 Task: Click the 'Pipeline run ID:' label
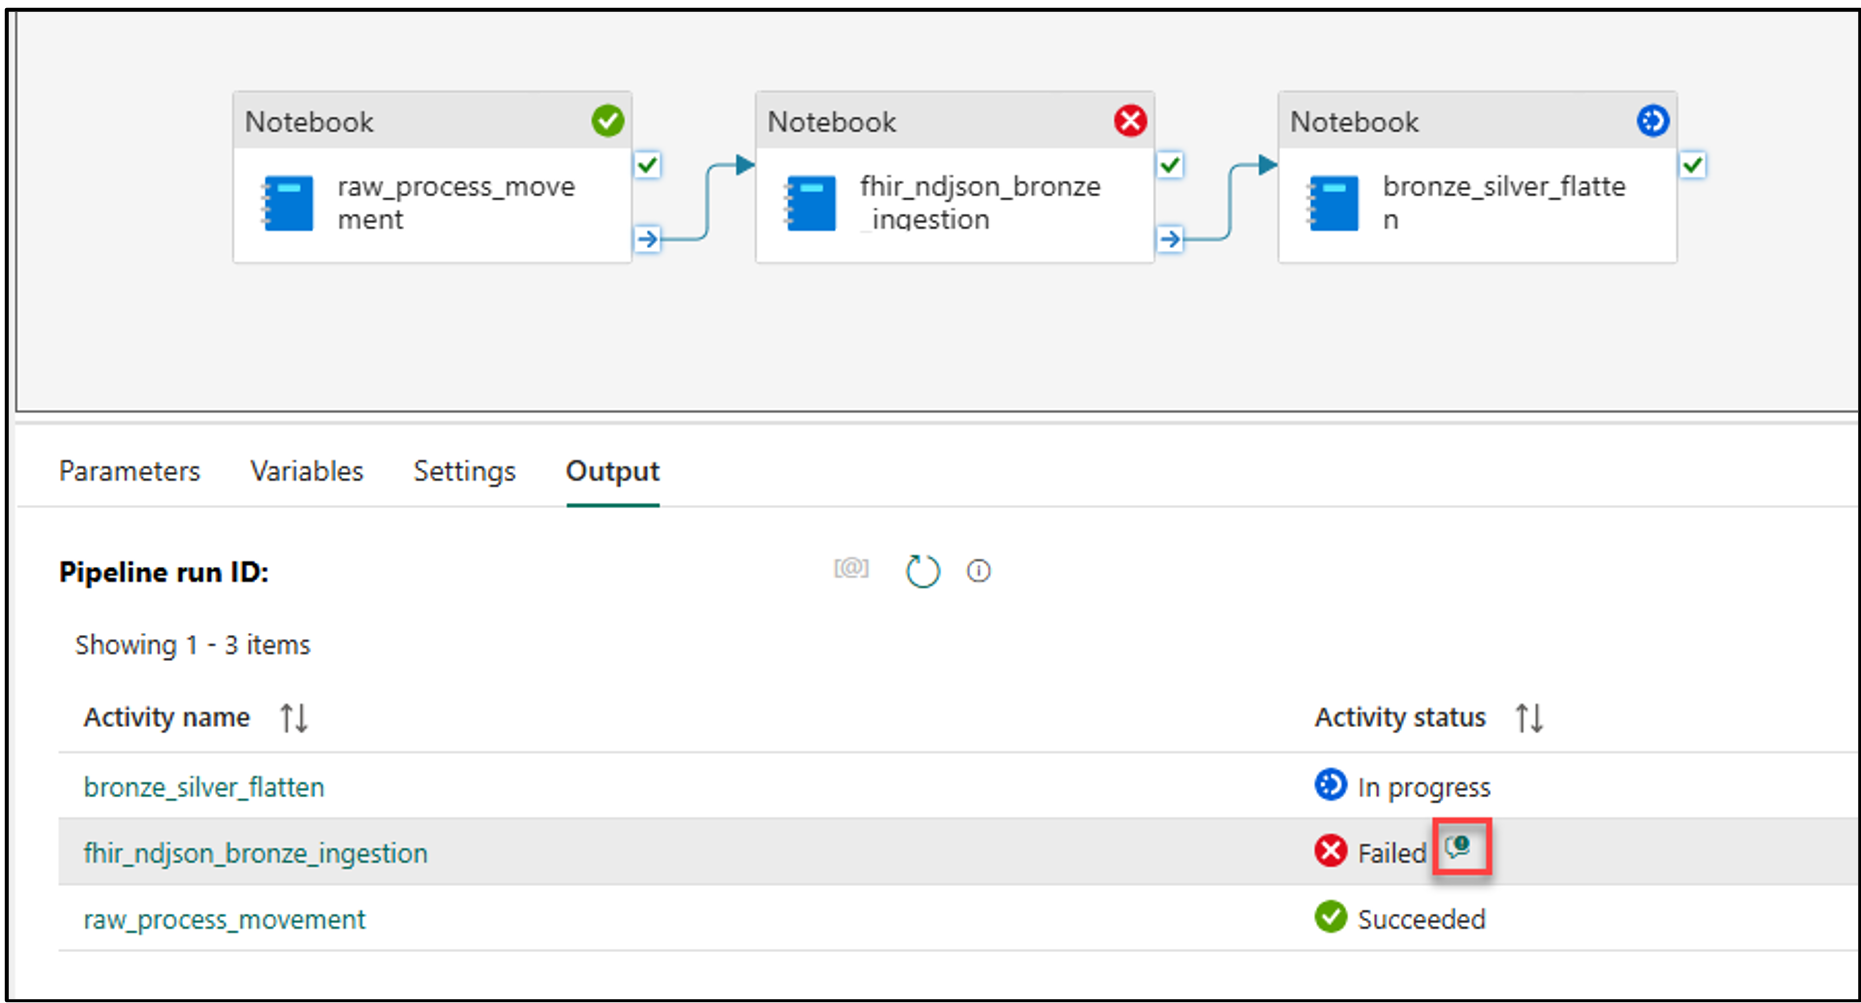point(164,572)
